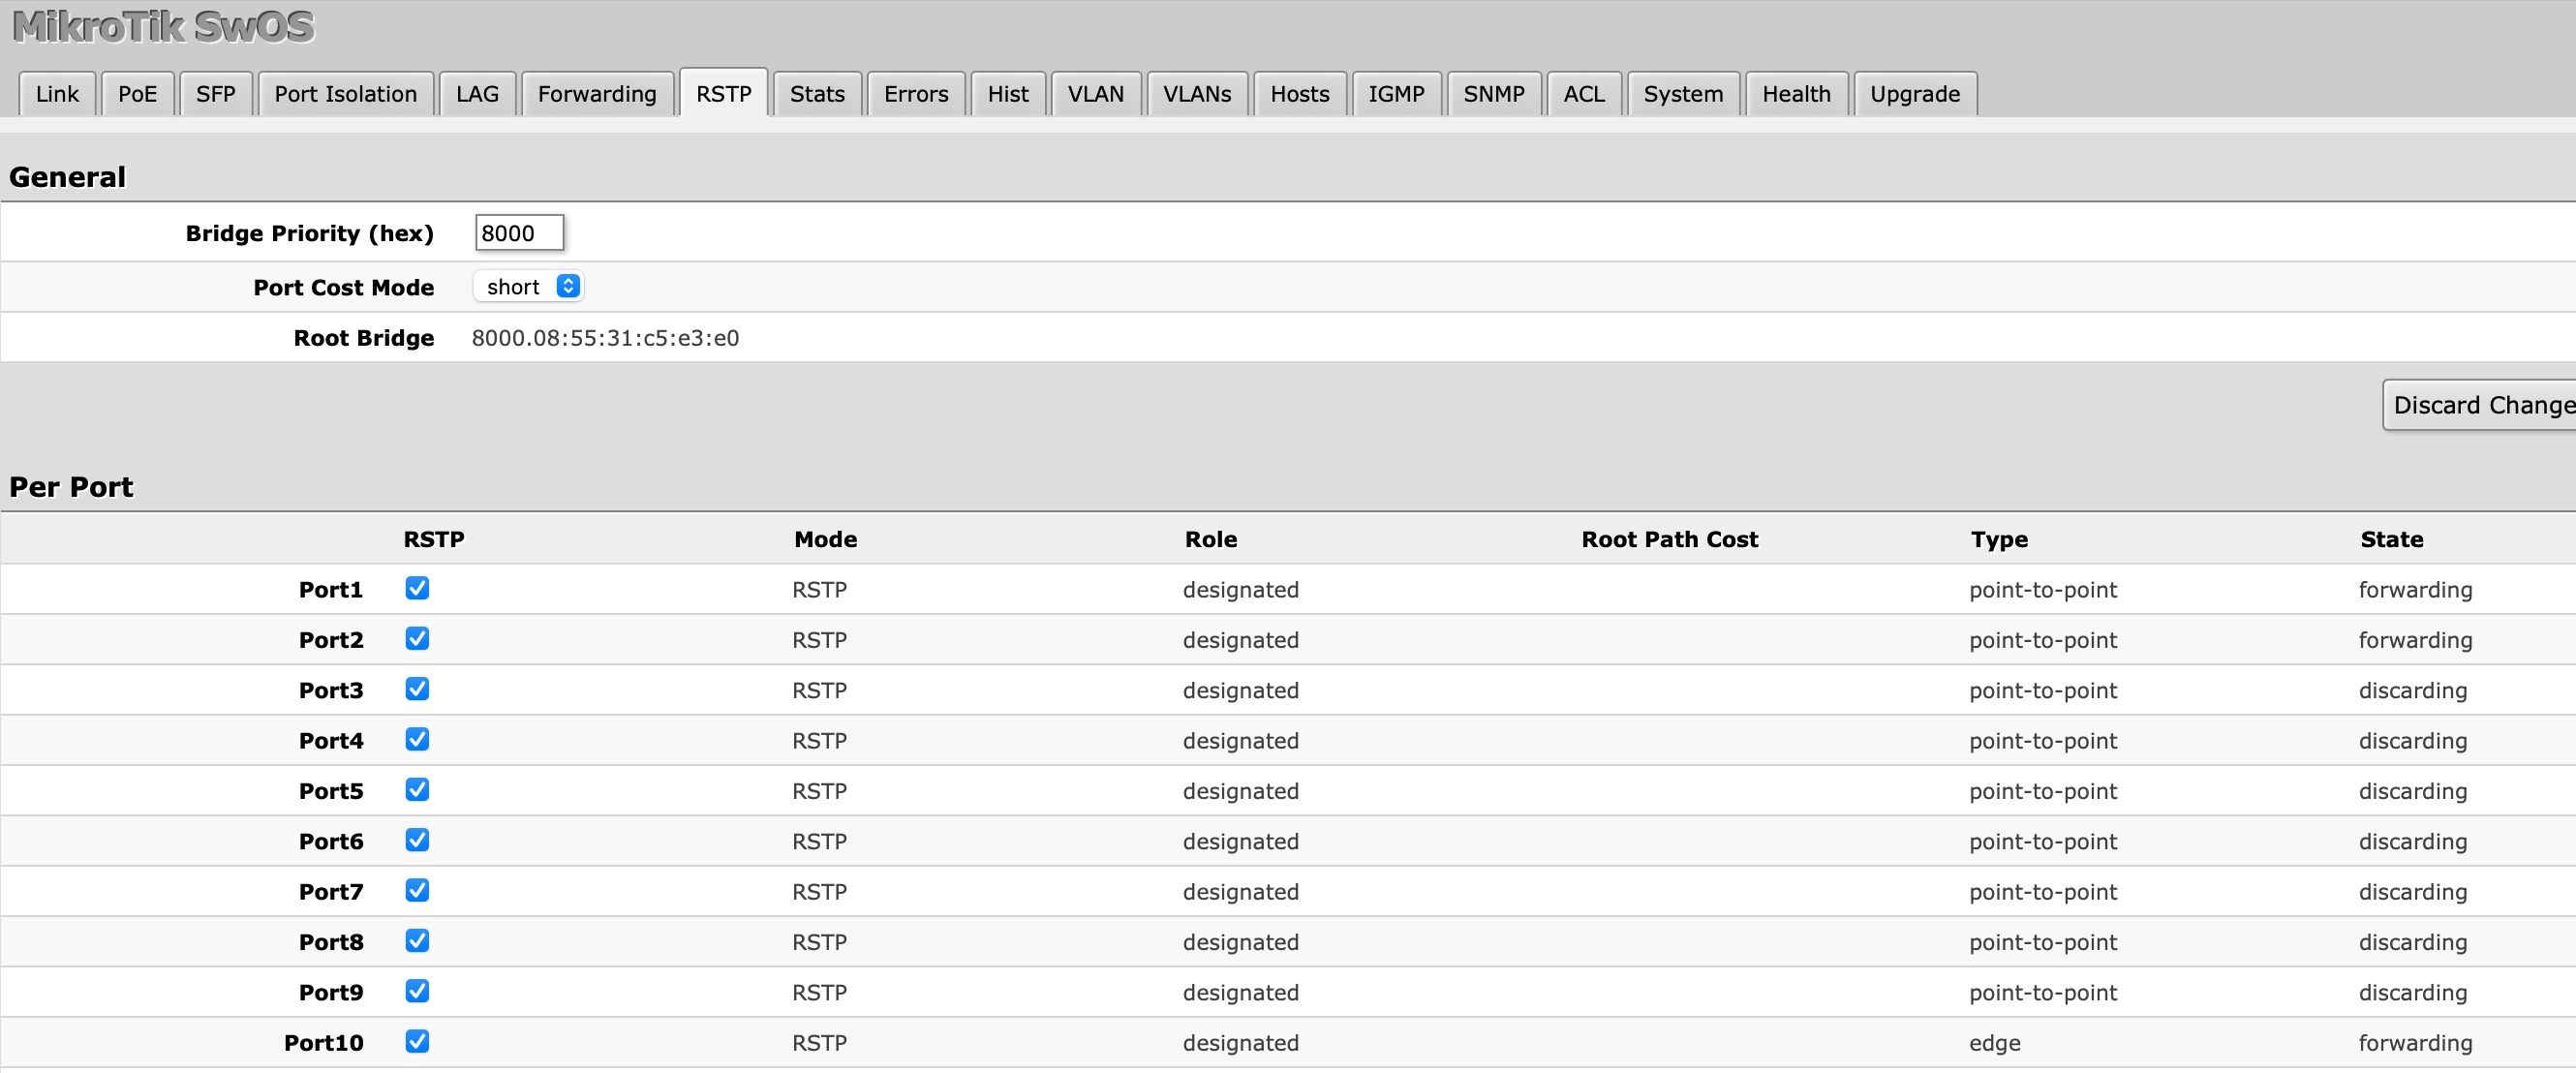View the Errors tab
The height and width of the screenshot is (1073, 2576).
(916, 94)
